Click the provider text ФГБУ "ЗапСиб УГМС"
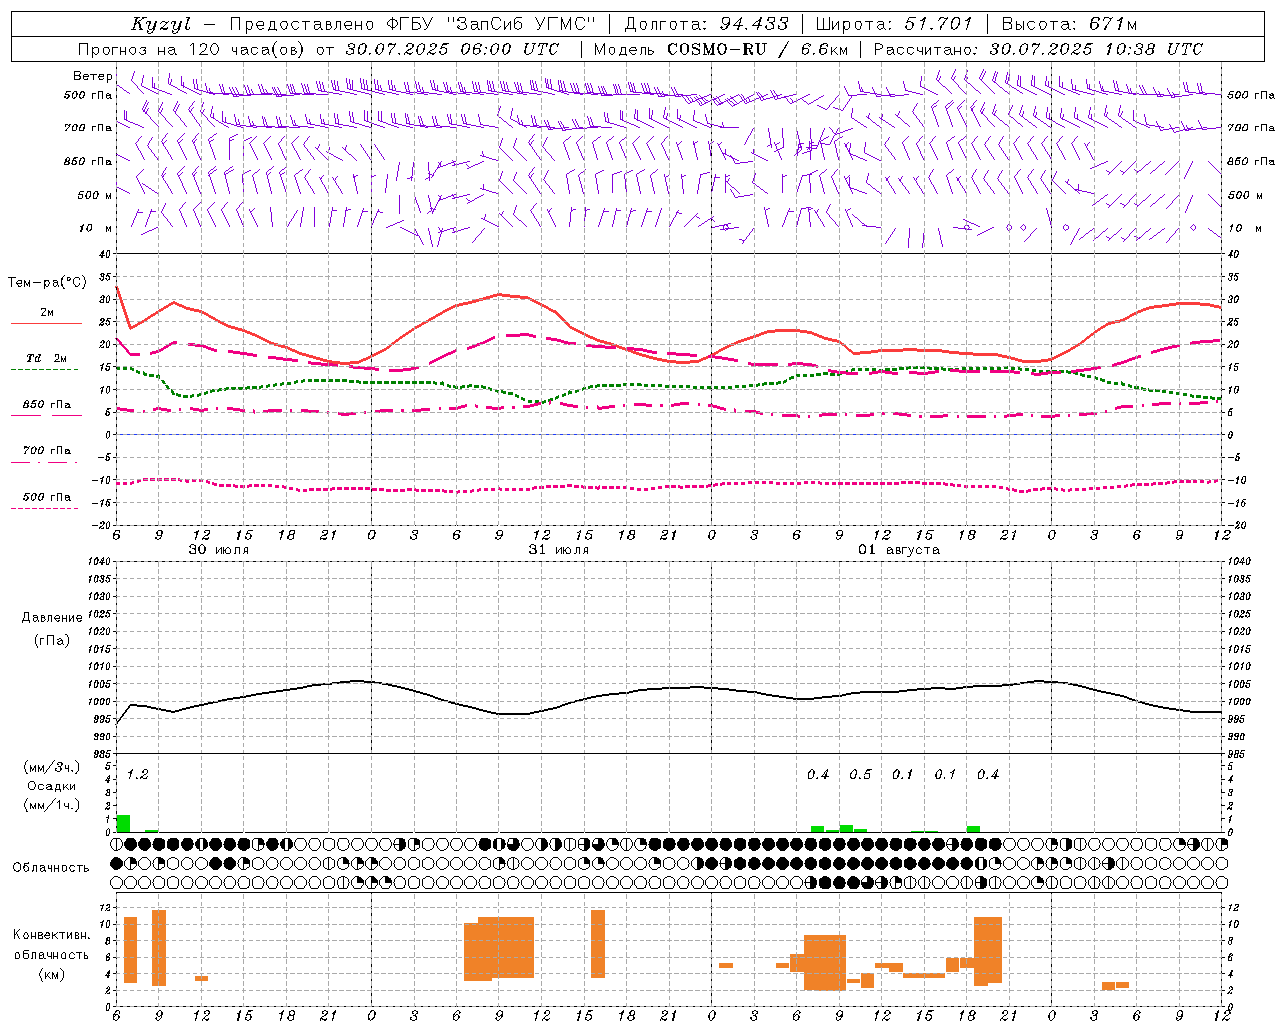1280x1024 pixels. click(x=490, y=24)
